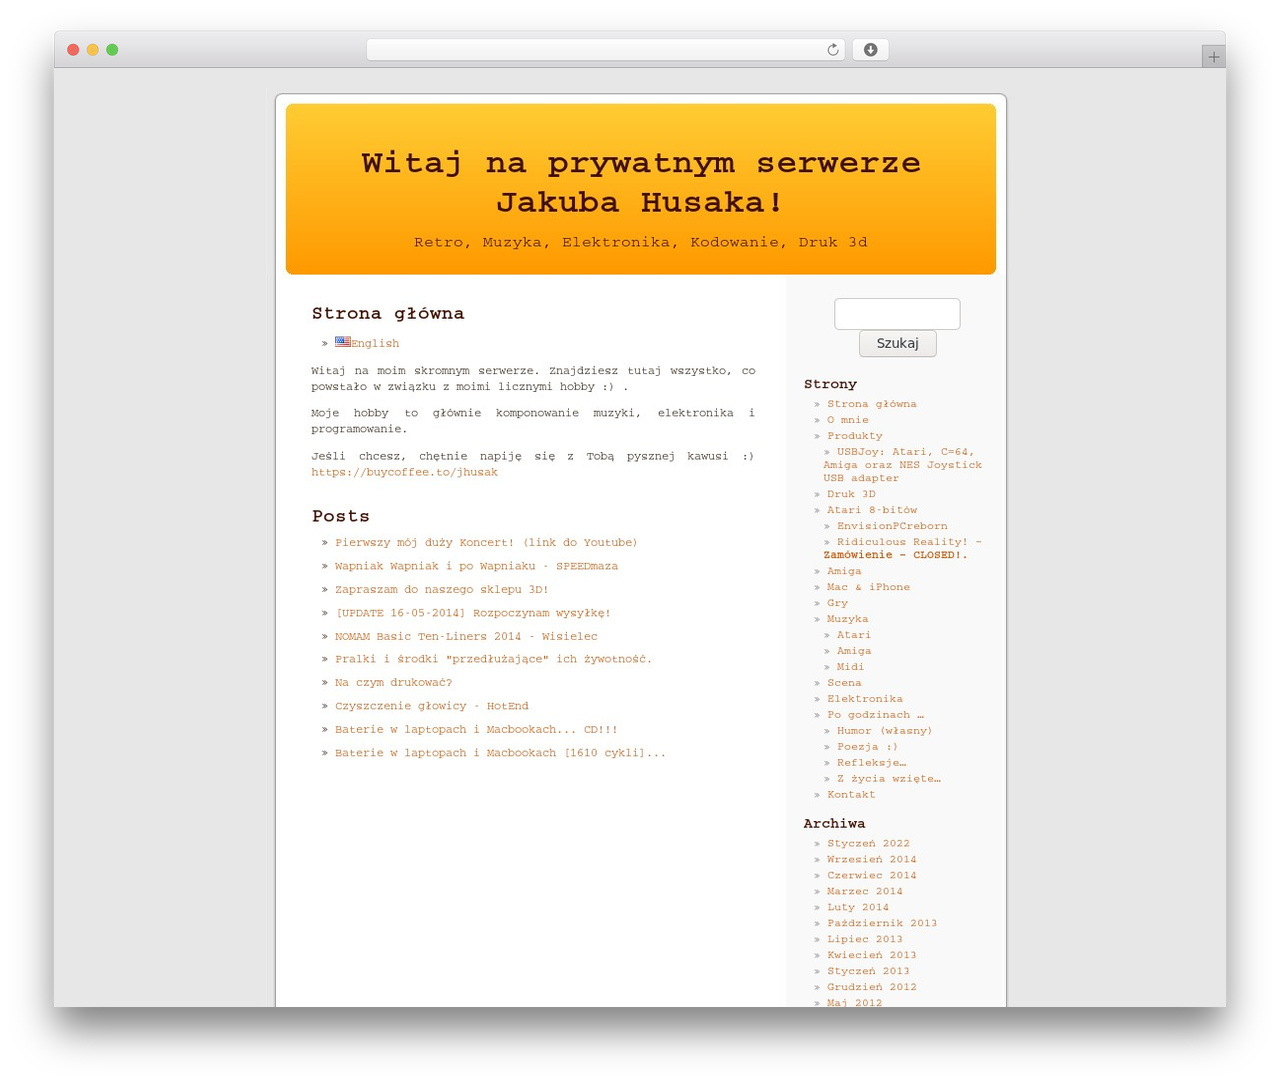Open the 'Elektronika' page
The width and height of the screenshot is (1280, 1084).
(x=864, y=699)
